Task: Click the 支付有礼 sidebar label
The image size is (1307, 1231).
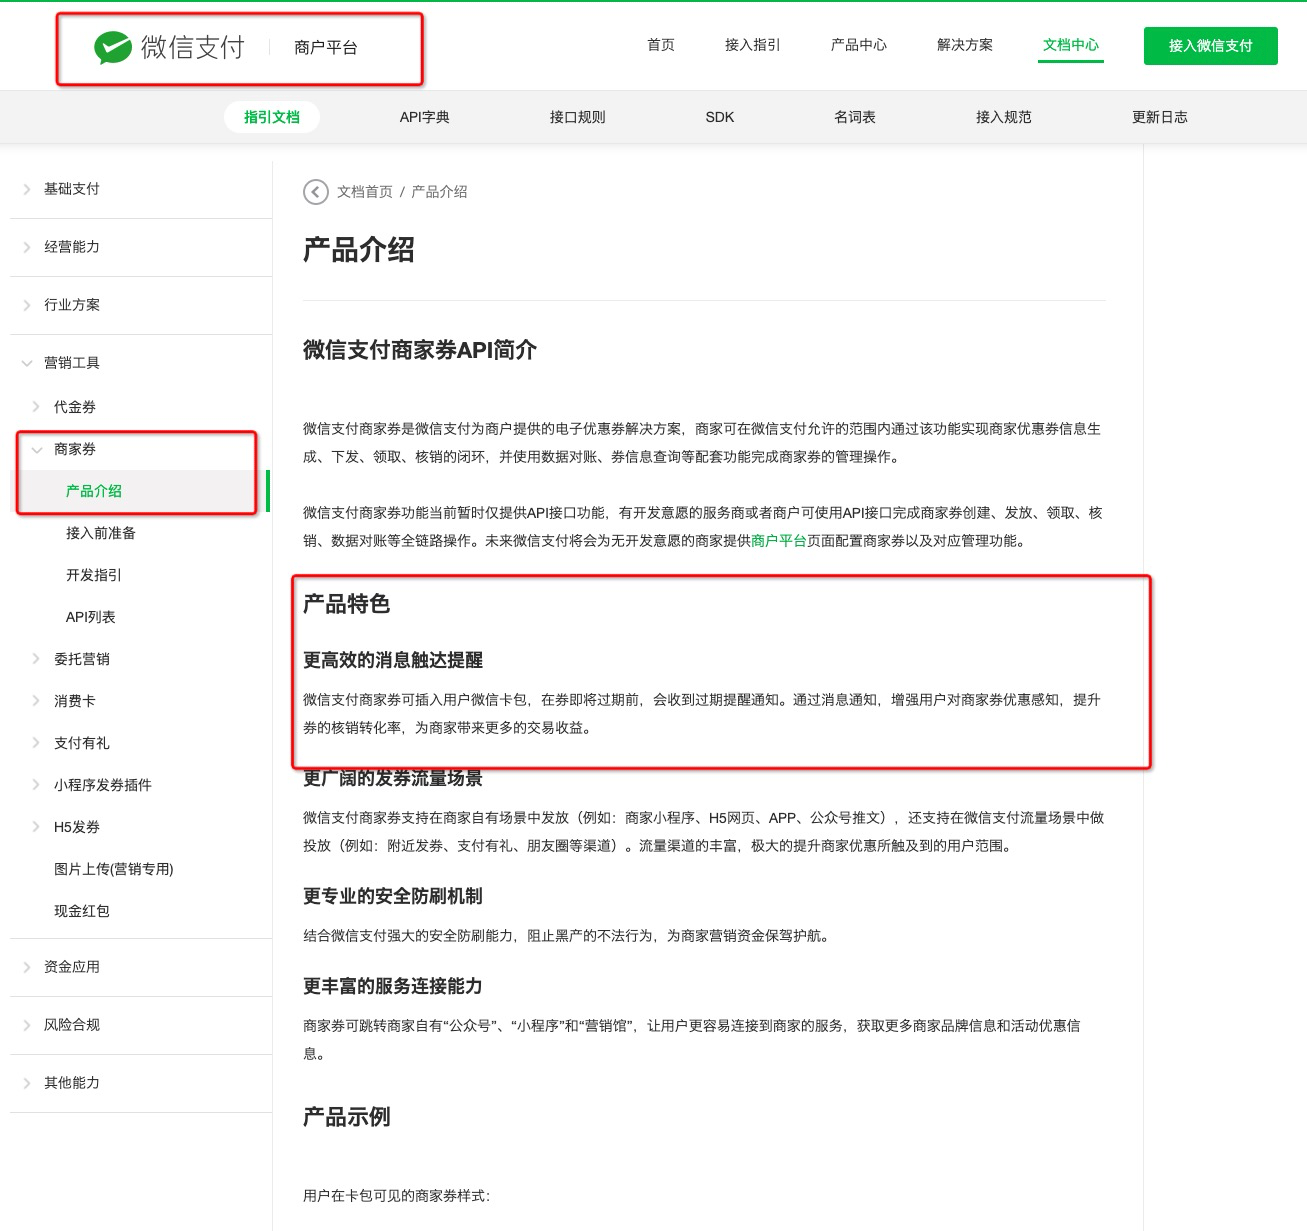Action: 82,743
